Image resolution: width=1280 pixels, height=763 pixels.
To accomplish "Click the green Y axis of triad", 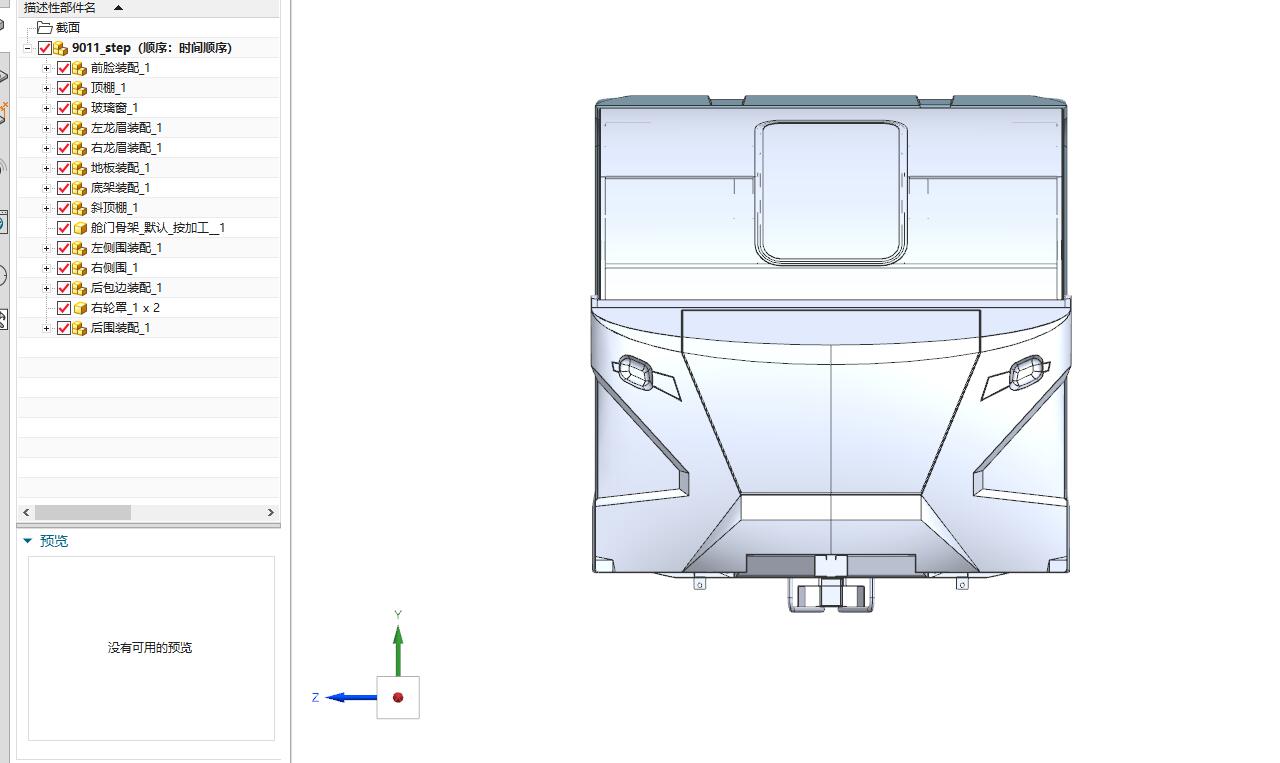I will click(398, 650).
